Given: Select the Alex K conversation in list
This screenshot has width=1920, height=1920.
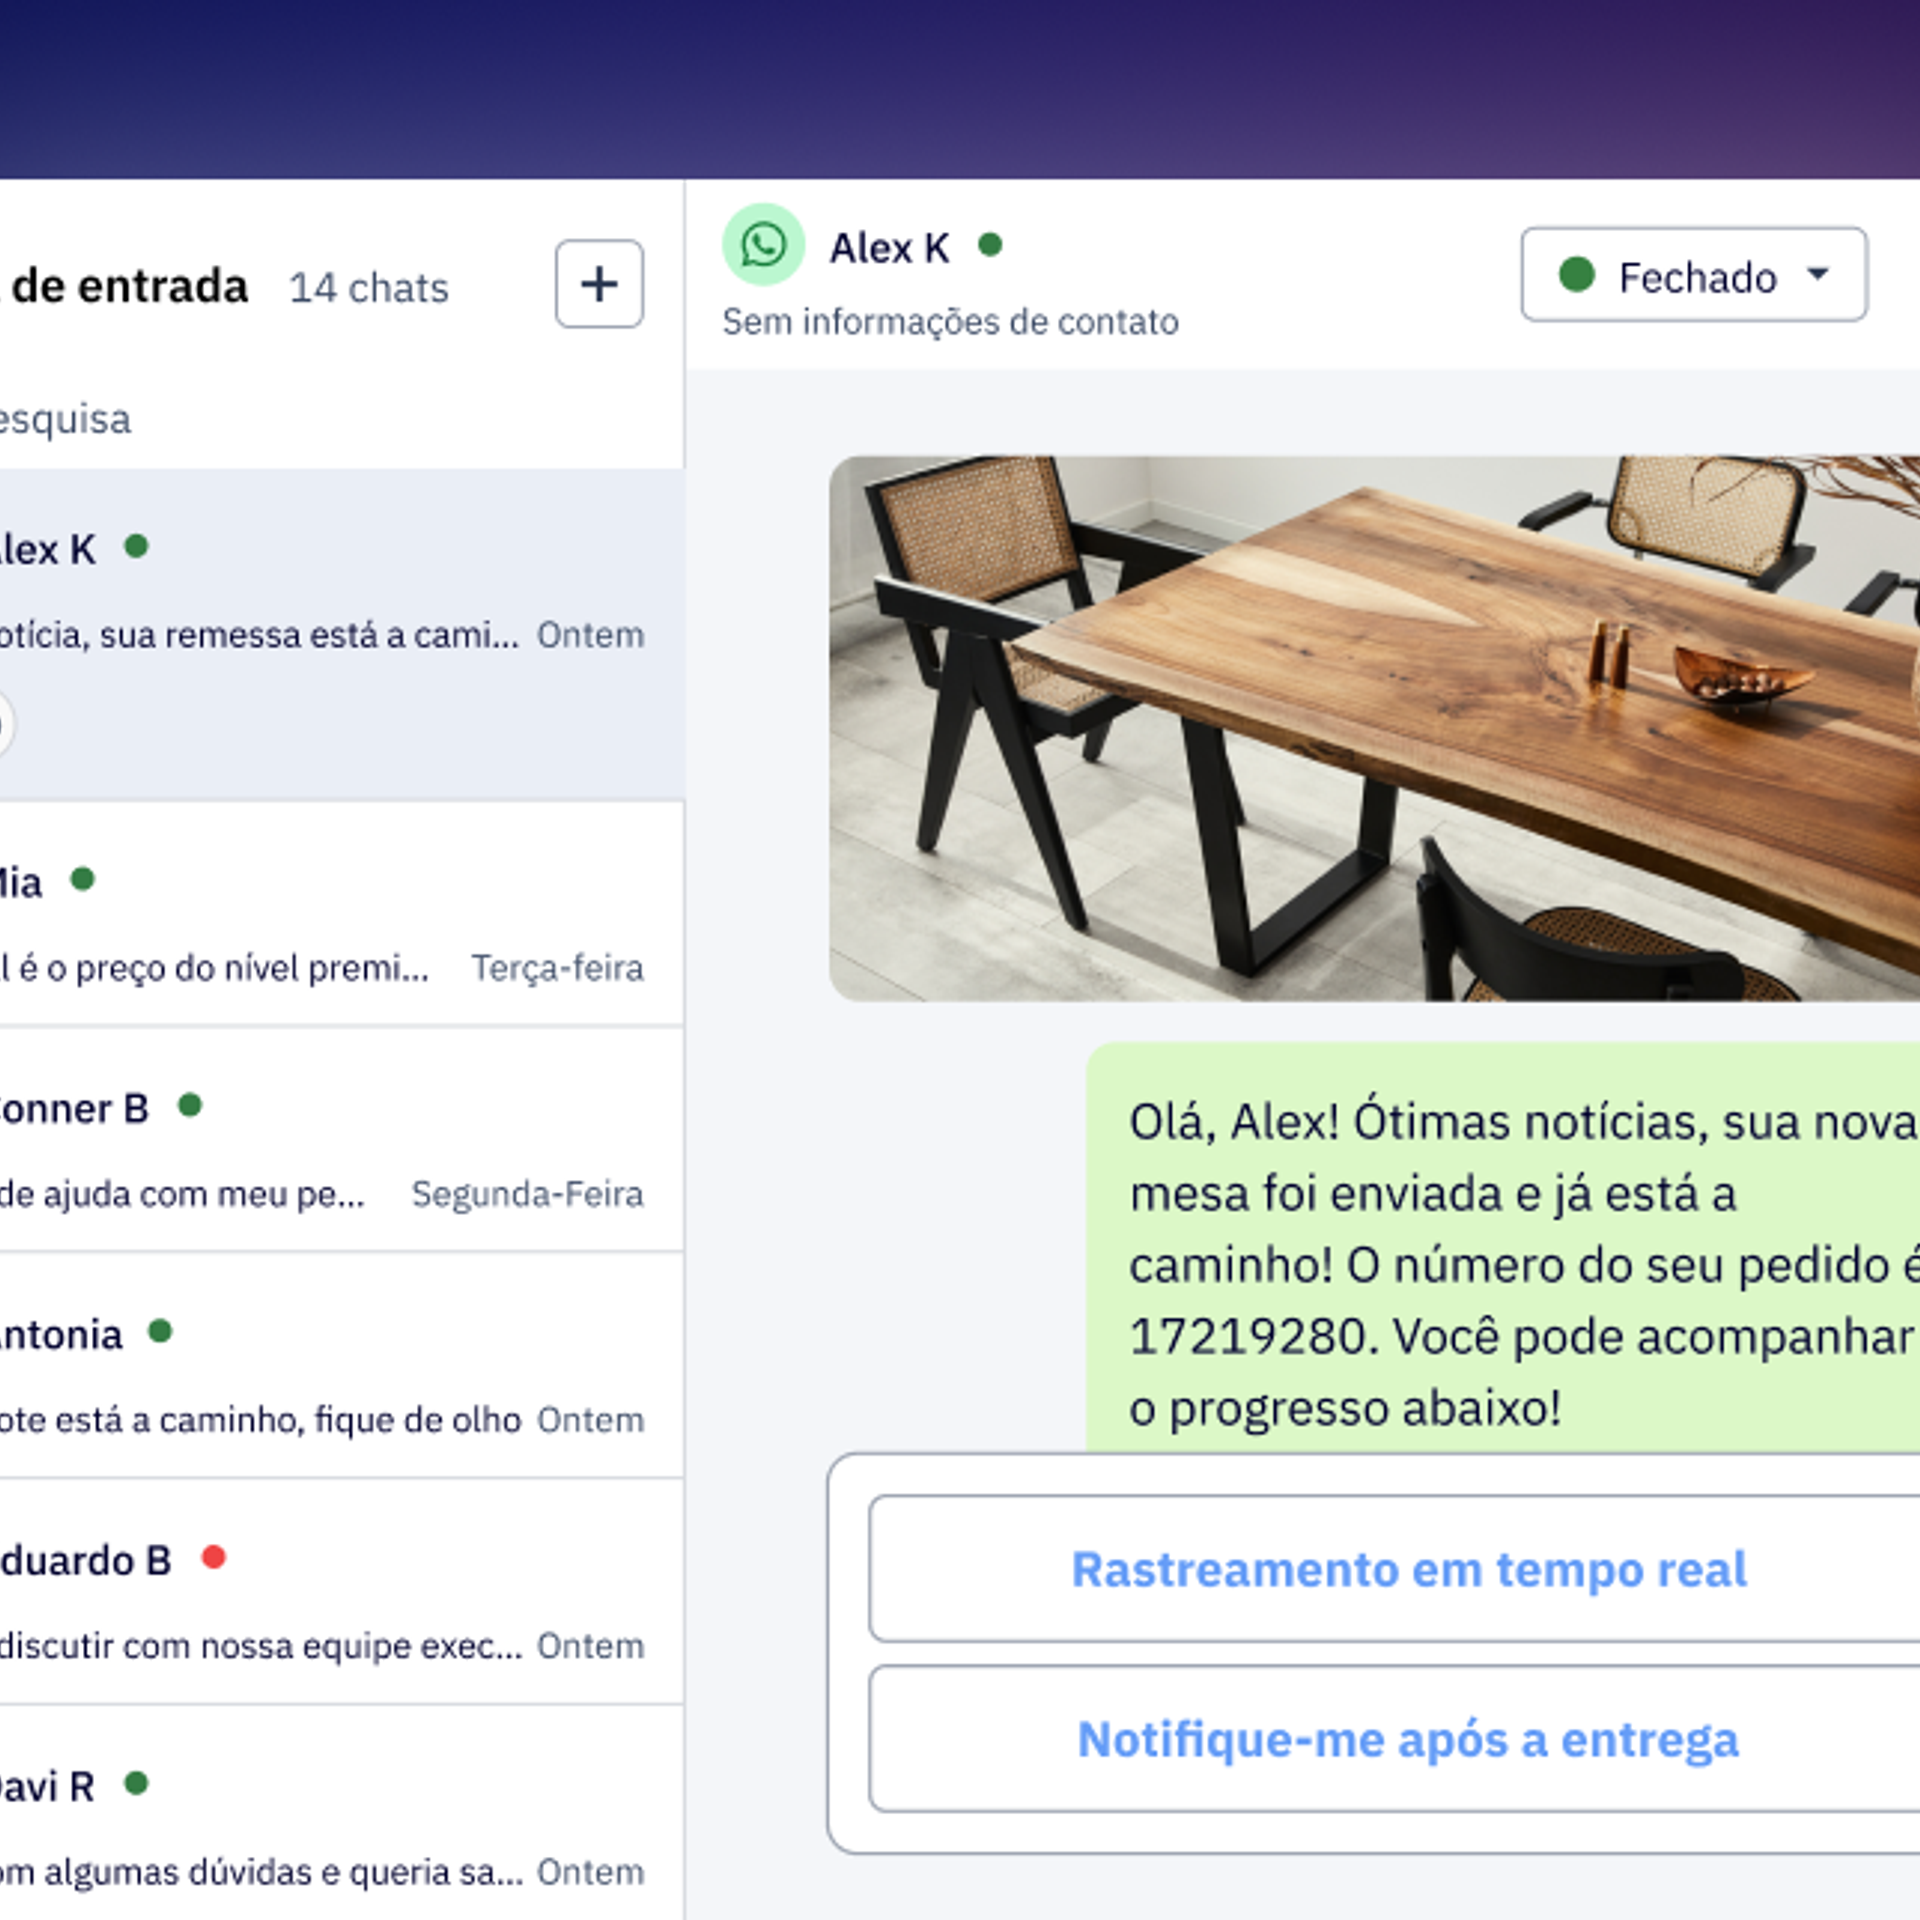Looking at the screenshot, I should tap(342, 635).
